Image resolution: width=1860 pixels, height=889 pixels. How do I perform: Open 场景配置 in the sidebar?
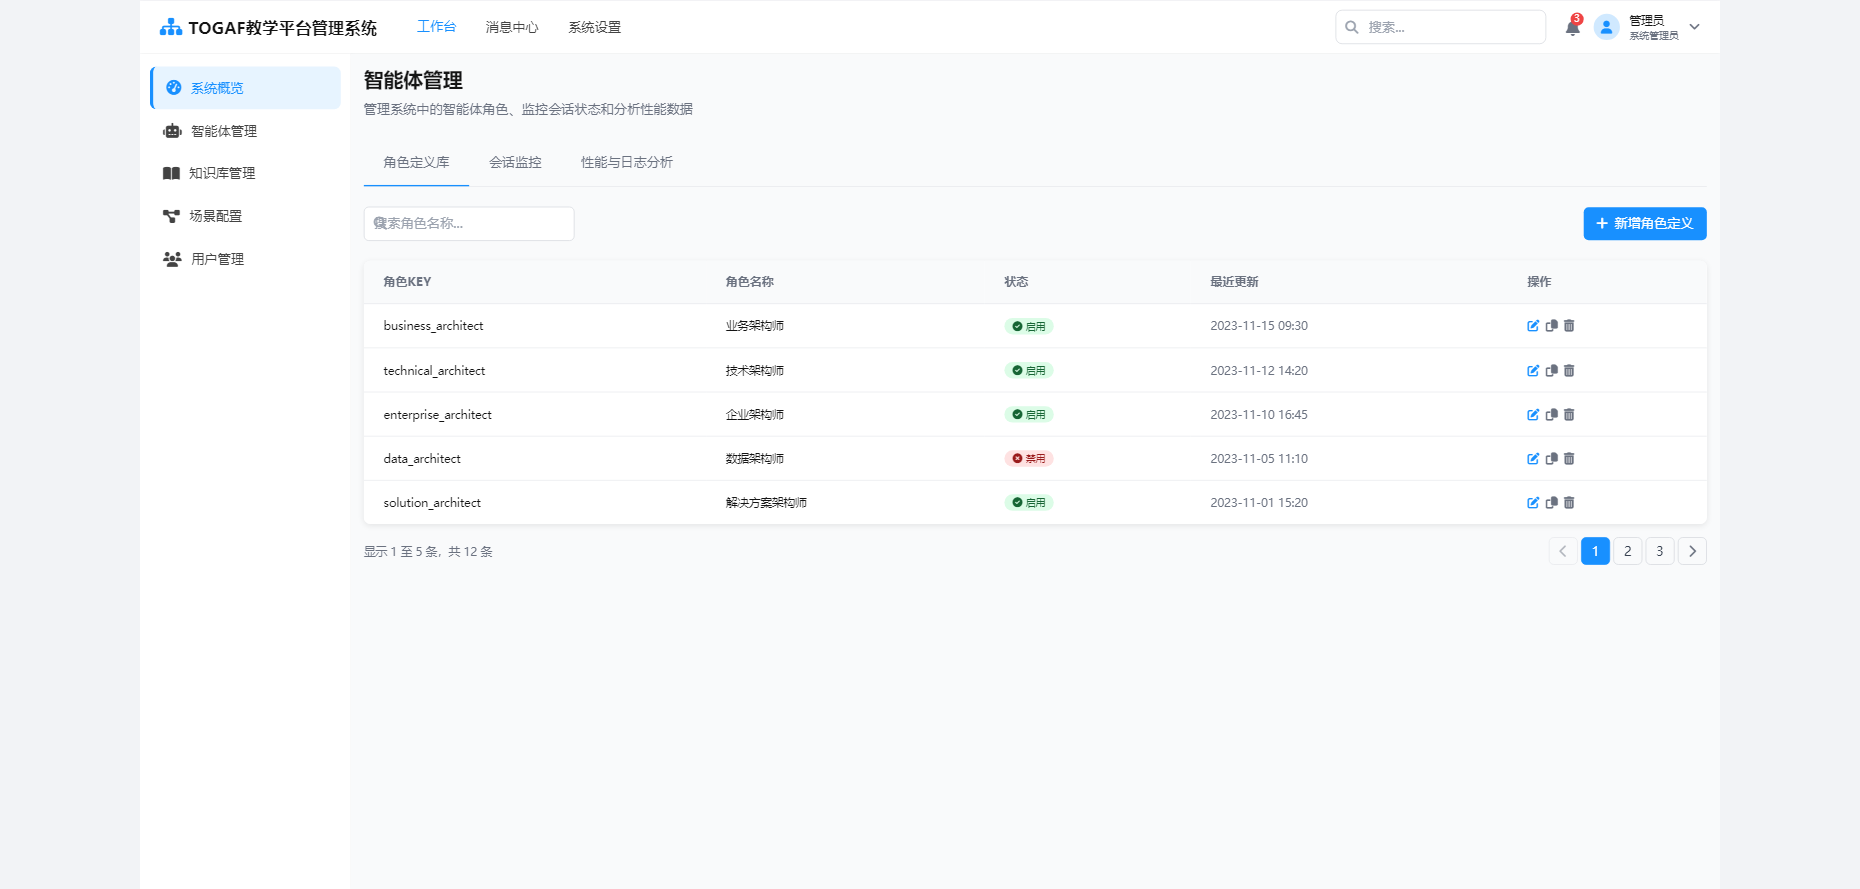246,216
